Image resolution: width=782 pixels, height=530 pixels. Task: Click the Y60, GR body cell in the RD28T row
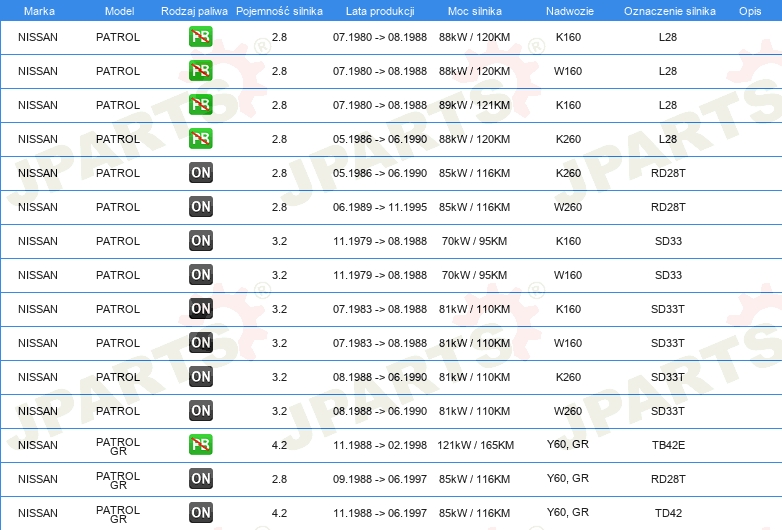568,478
